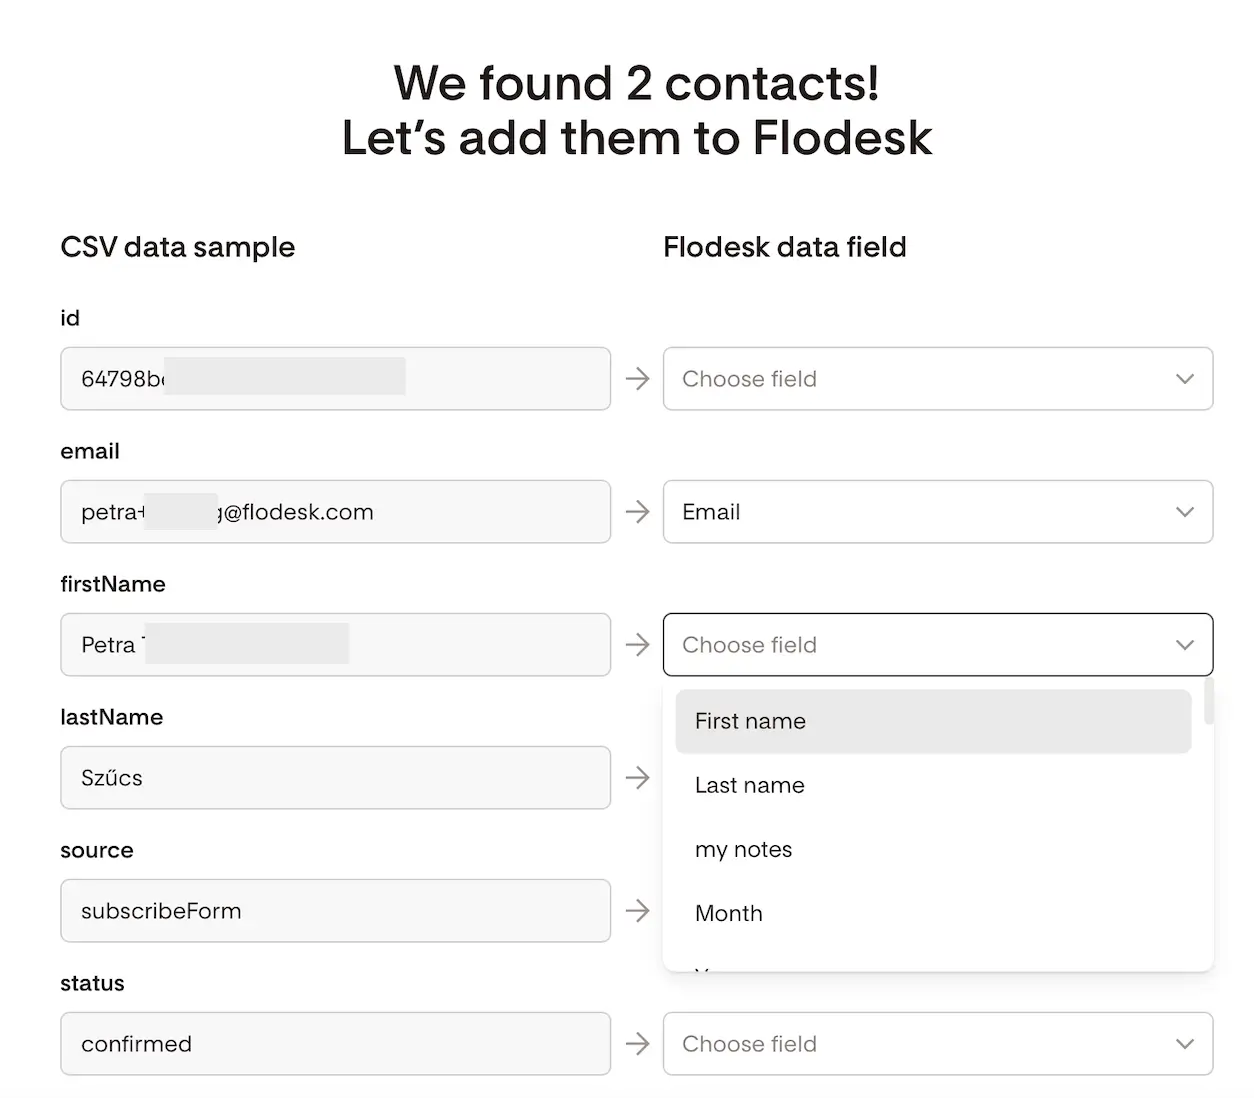Click the arrow icon next to the id value

click(637, 379)
